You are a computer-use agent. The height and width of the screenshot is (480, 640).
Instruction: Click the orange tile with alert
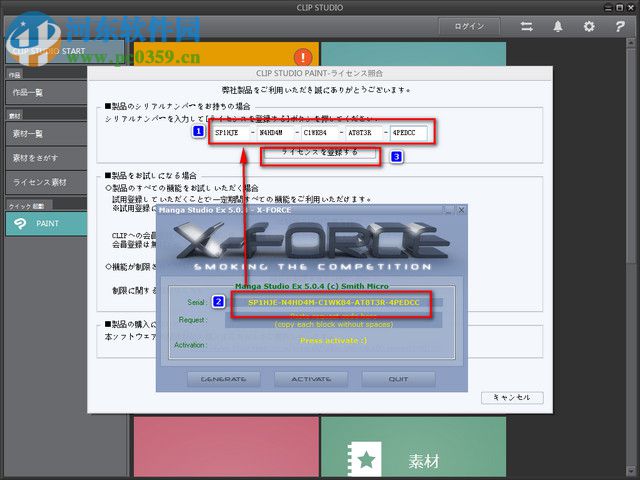(x=226, y=53)
